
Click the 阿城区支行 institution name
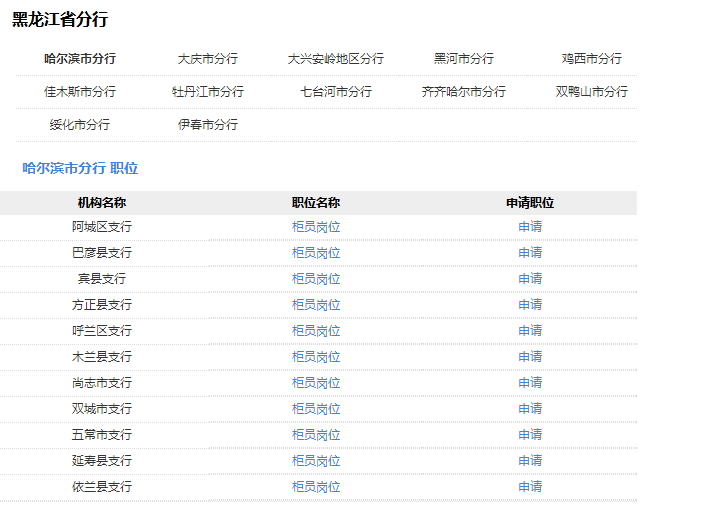point(102,227)
